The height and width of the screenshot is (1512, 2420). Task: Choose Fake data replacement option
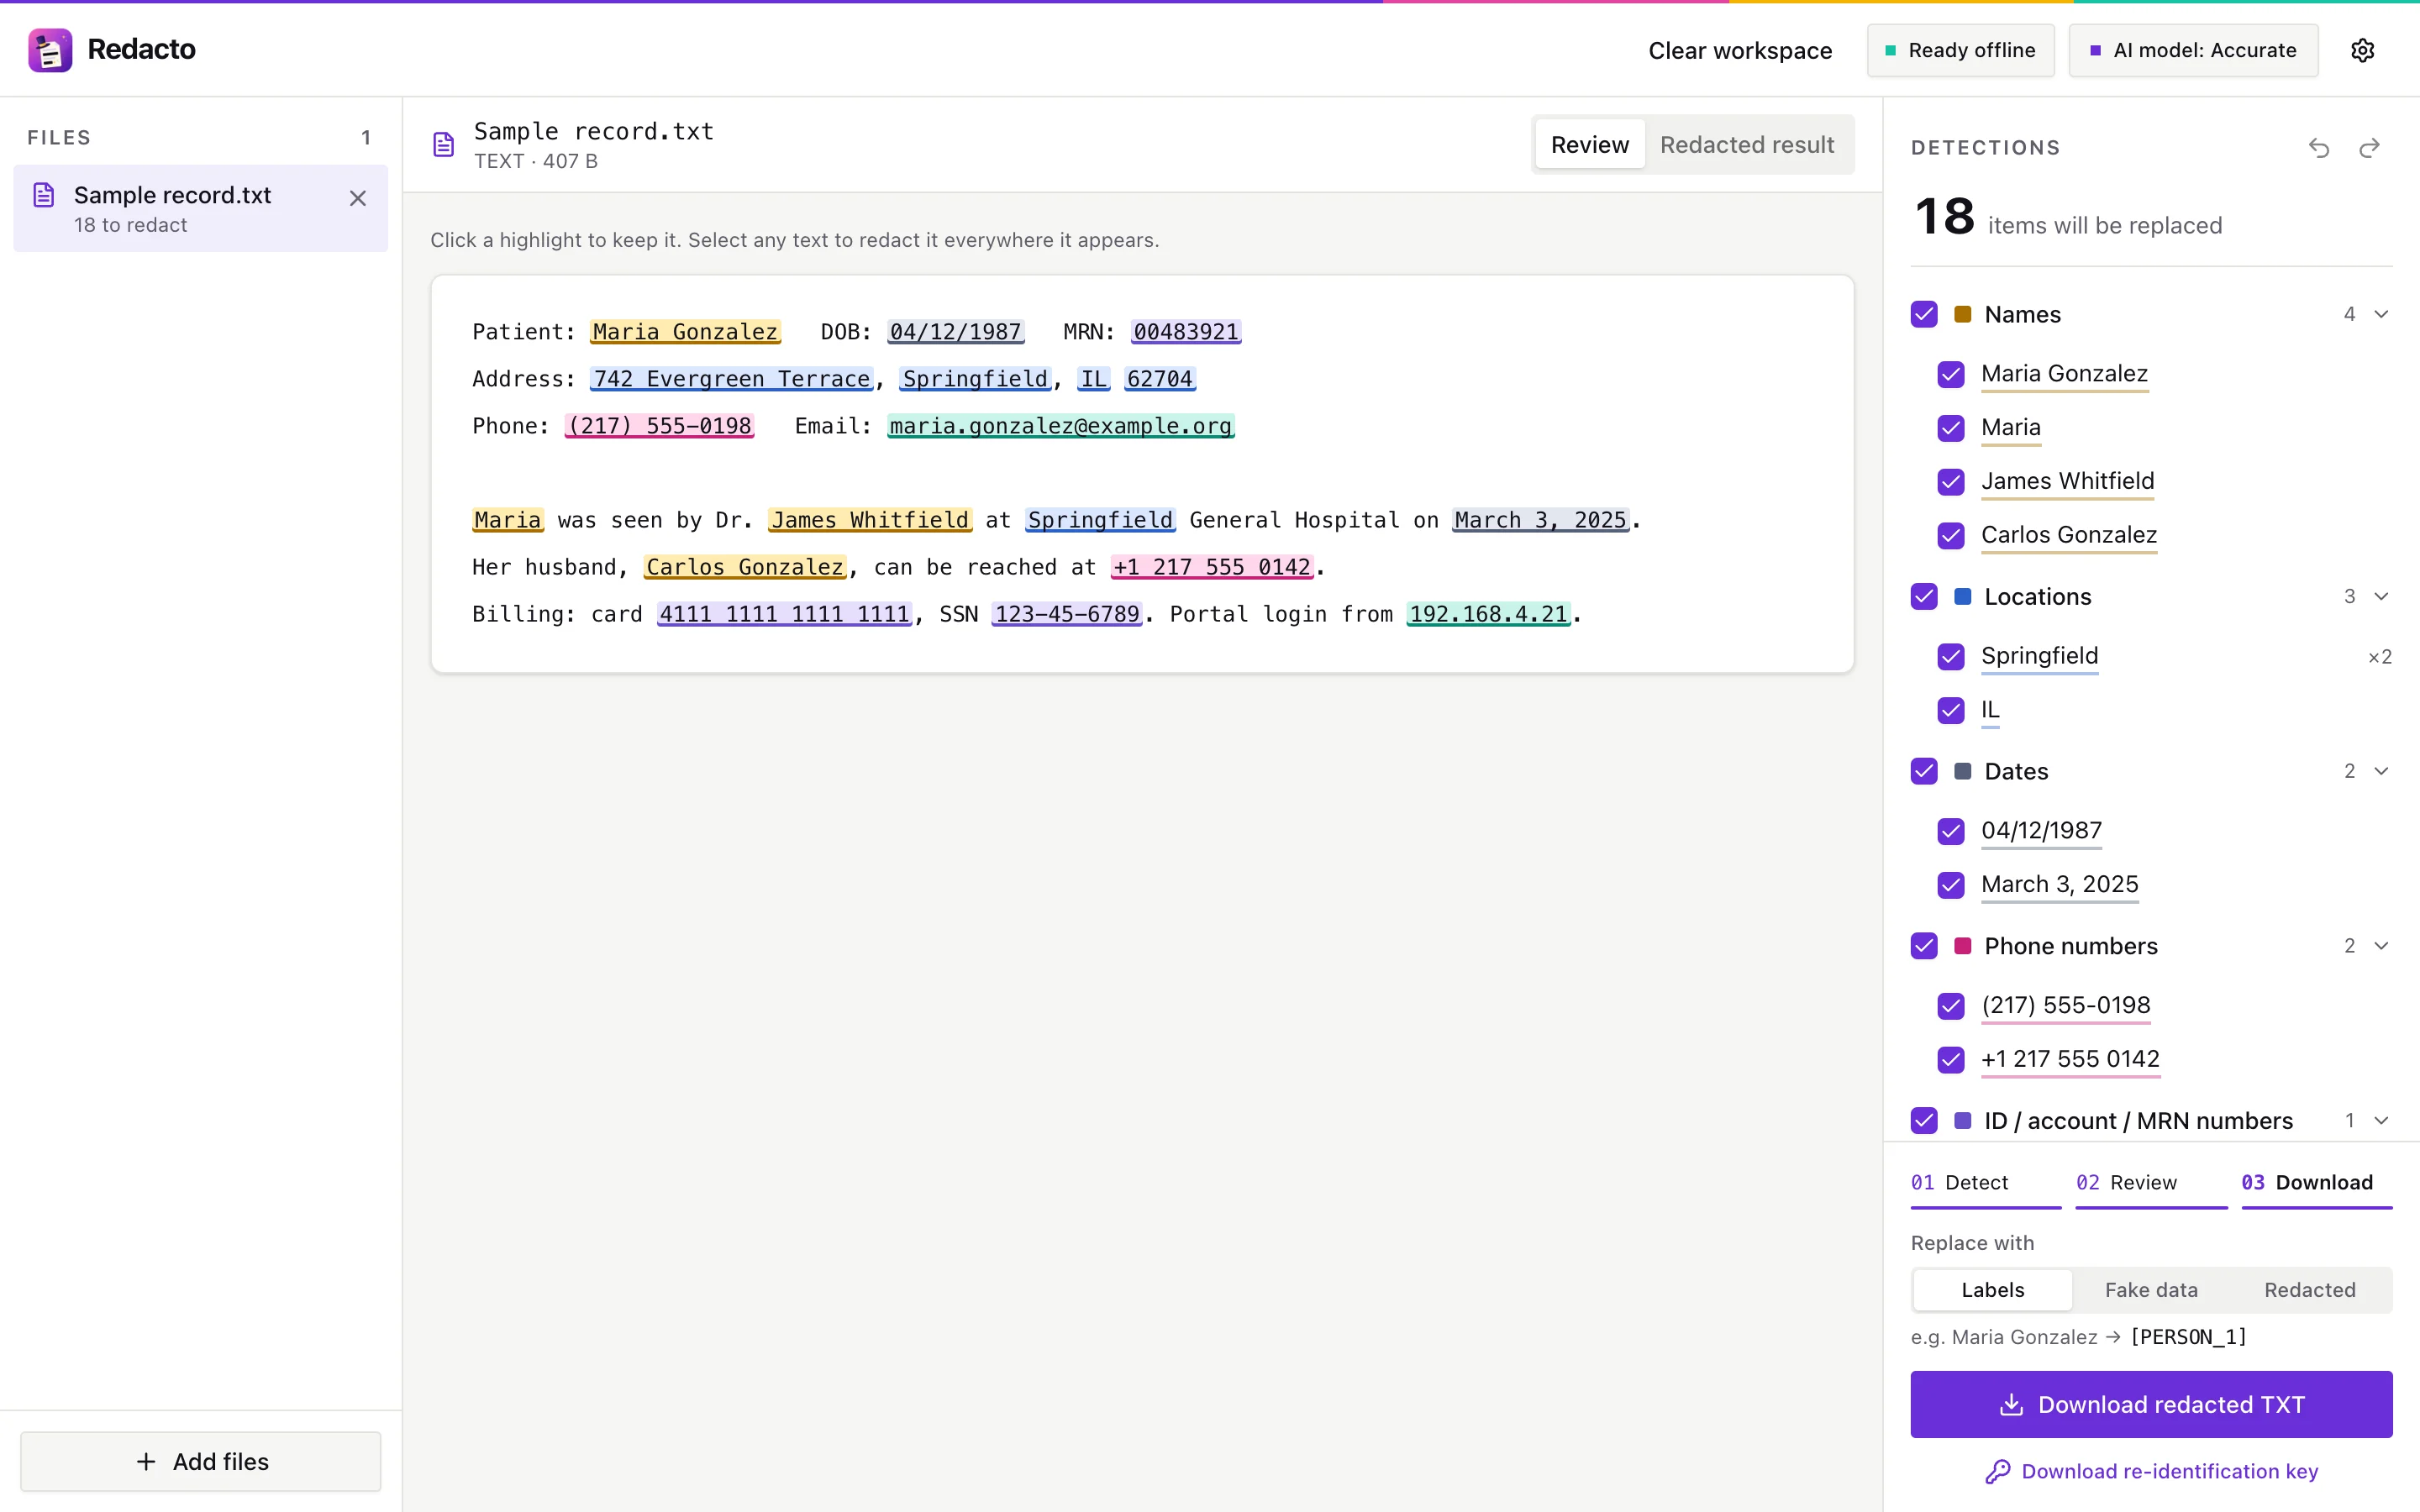coord(2151,1290)
